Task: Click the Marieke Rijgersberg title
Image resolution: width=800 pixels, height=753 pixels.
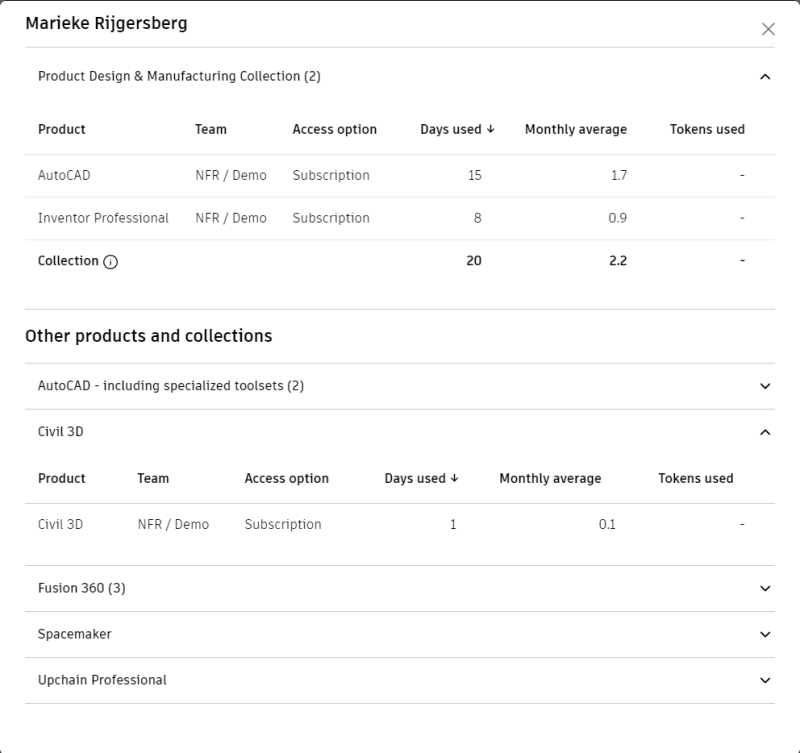Action: (103, 27)
